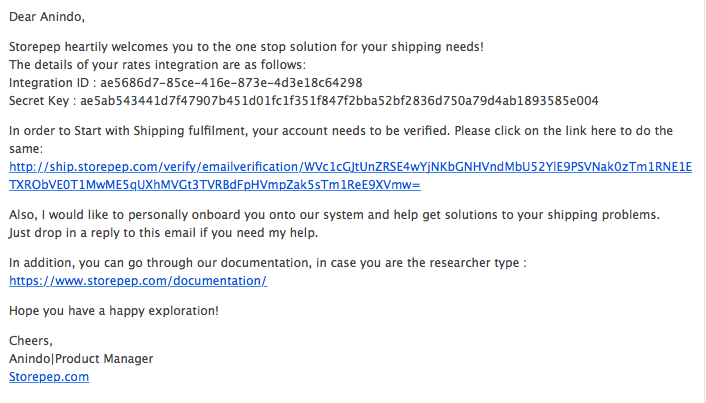This screenshot has width=706, height=403.
Task: Click the Integration ID value ae5686d7
Action: (231, 83)
